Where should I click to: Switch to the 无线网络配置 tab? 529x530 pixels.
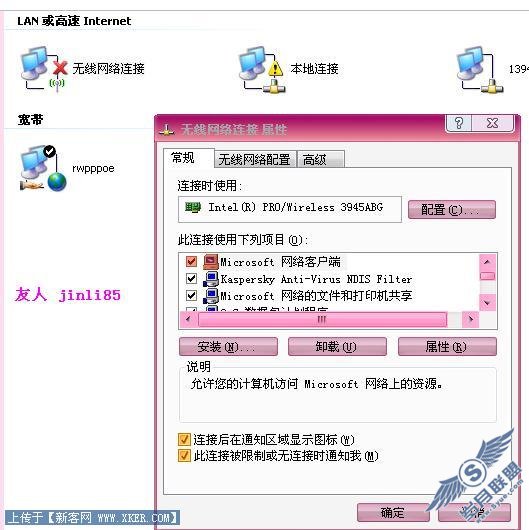tap(255, 160)
